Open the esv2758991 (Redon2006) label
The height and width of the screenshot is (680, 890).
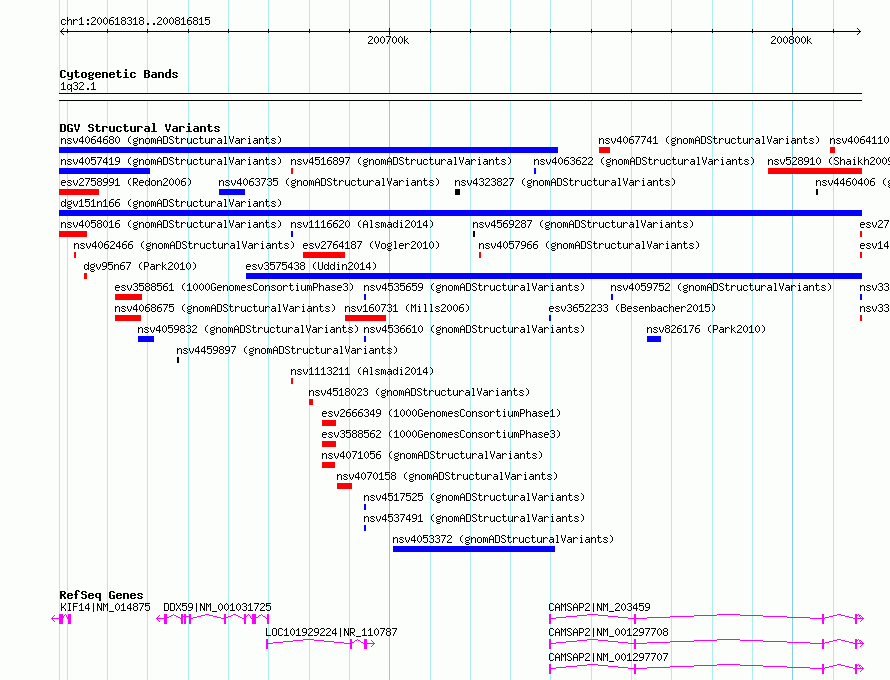tap(126, 182)
